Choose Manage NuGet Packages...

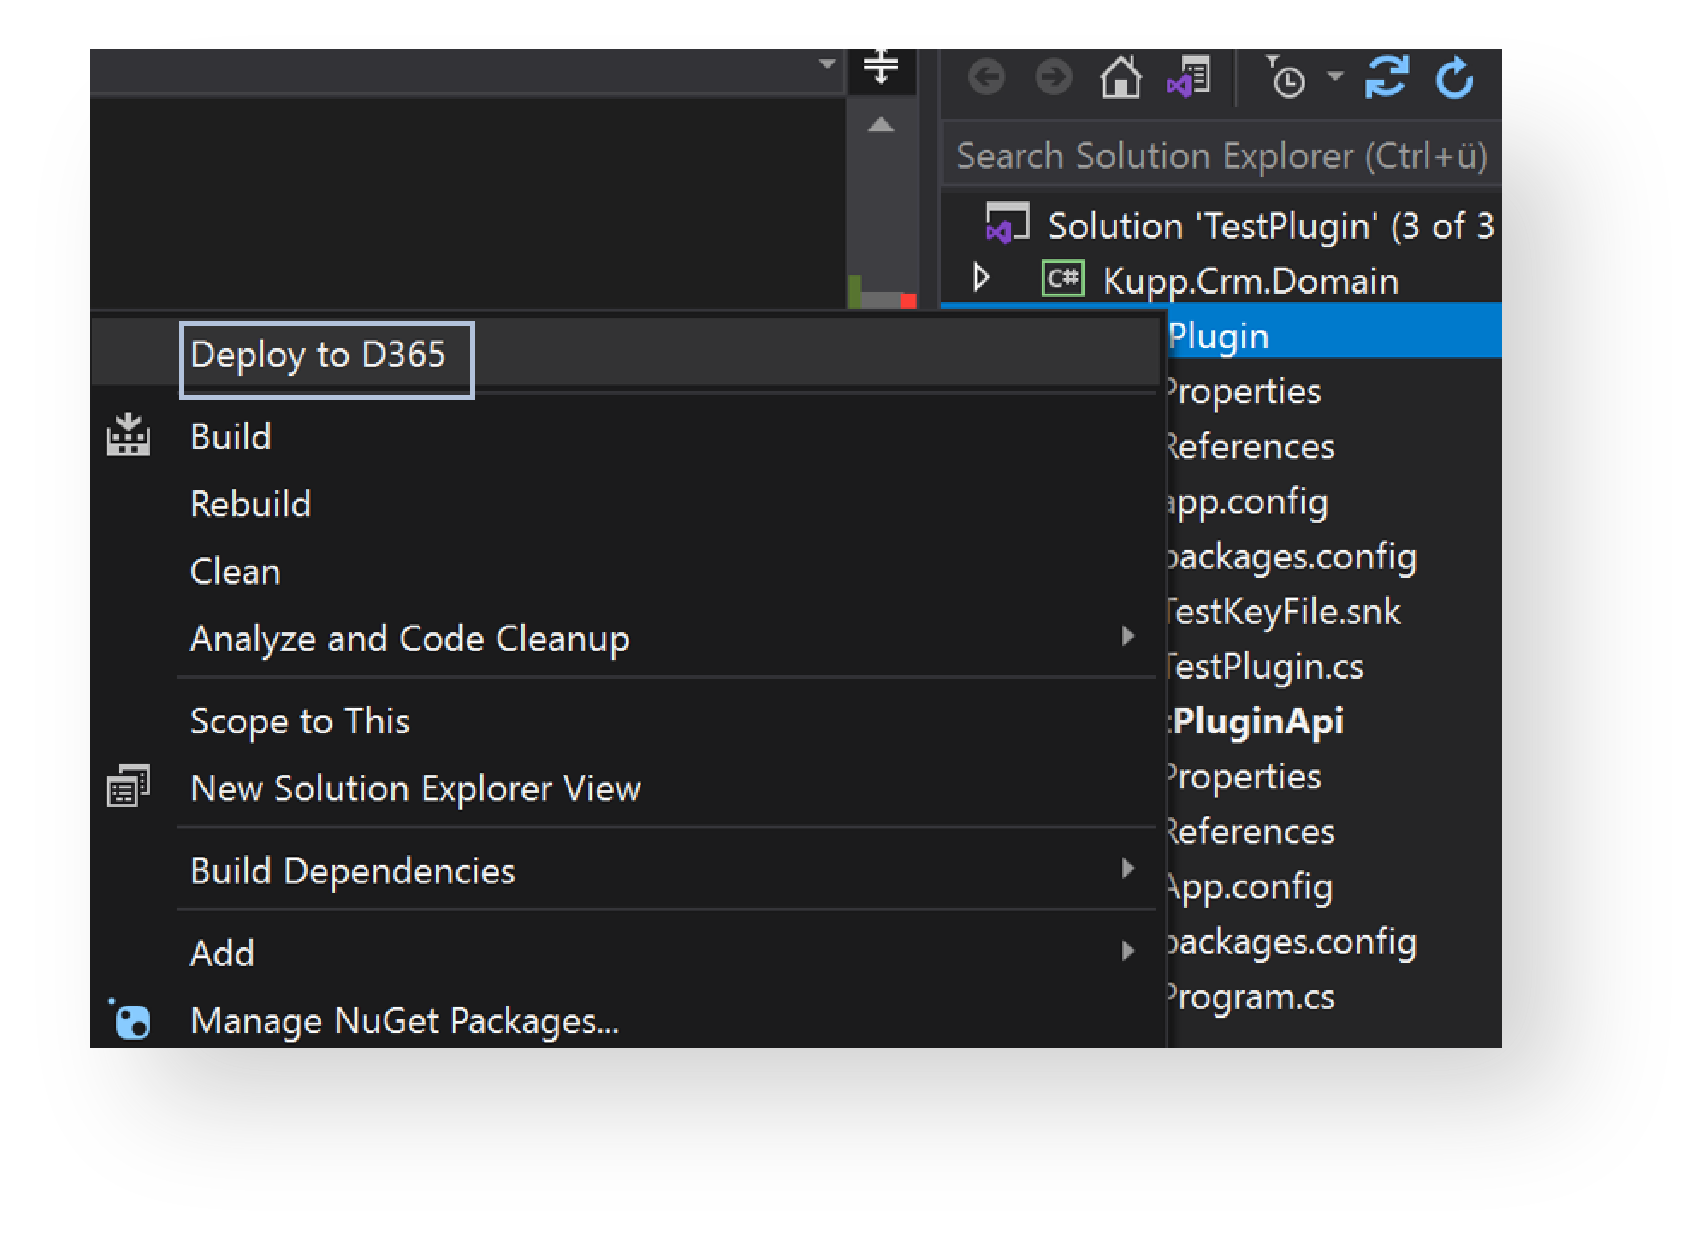(626, 1021)
